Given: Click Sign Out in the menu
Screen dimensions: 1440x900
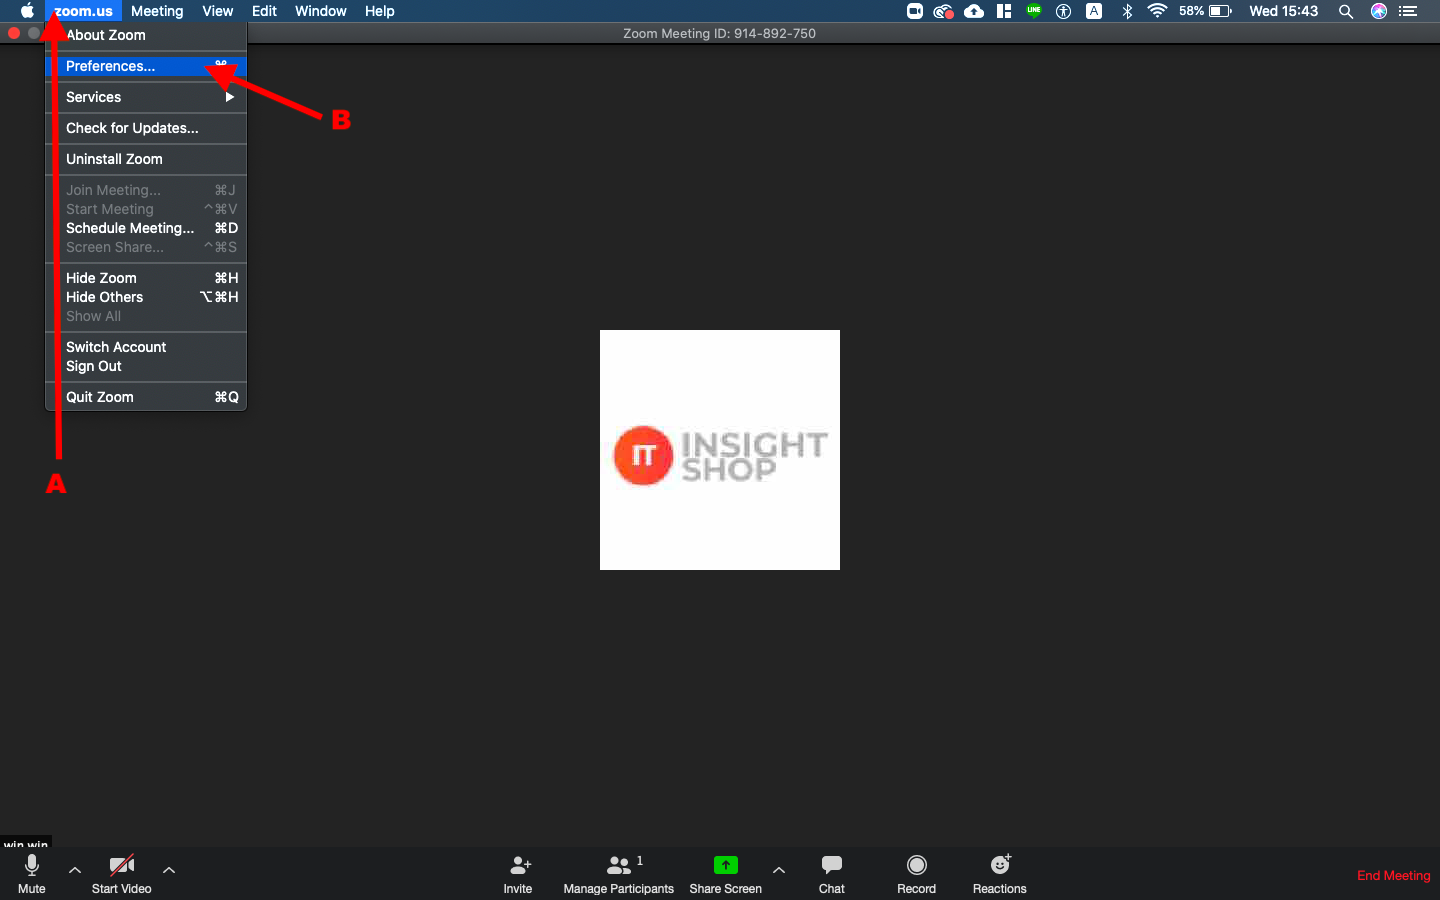Looking at the screenshot, I should tap(146, 366).
